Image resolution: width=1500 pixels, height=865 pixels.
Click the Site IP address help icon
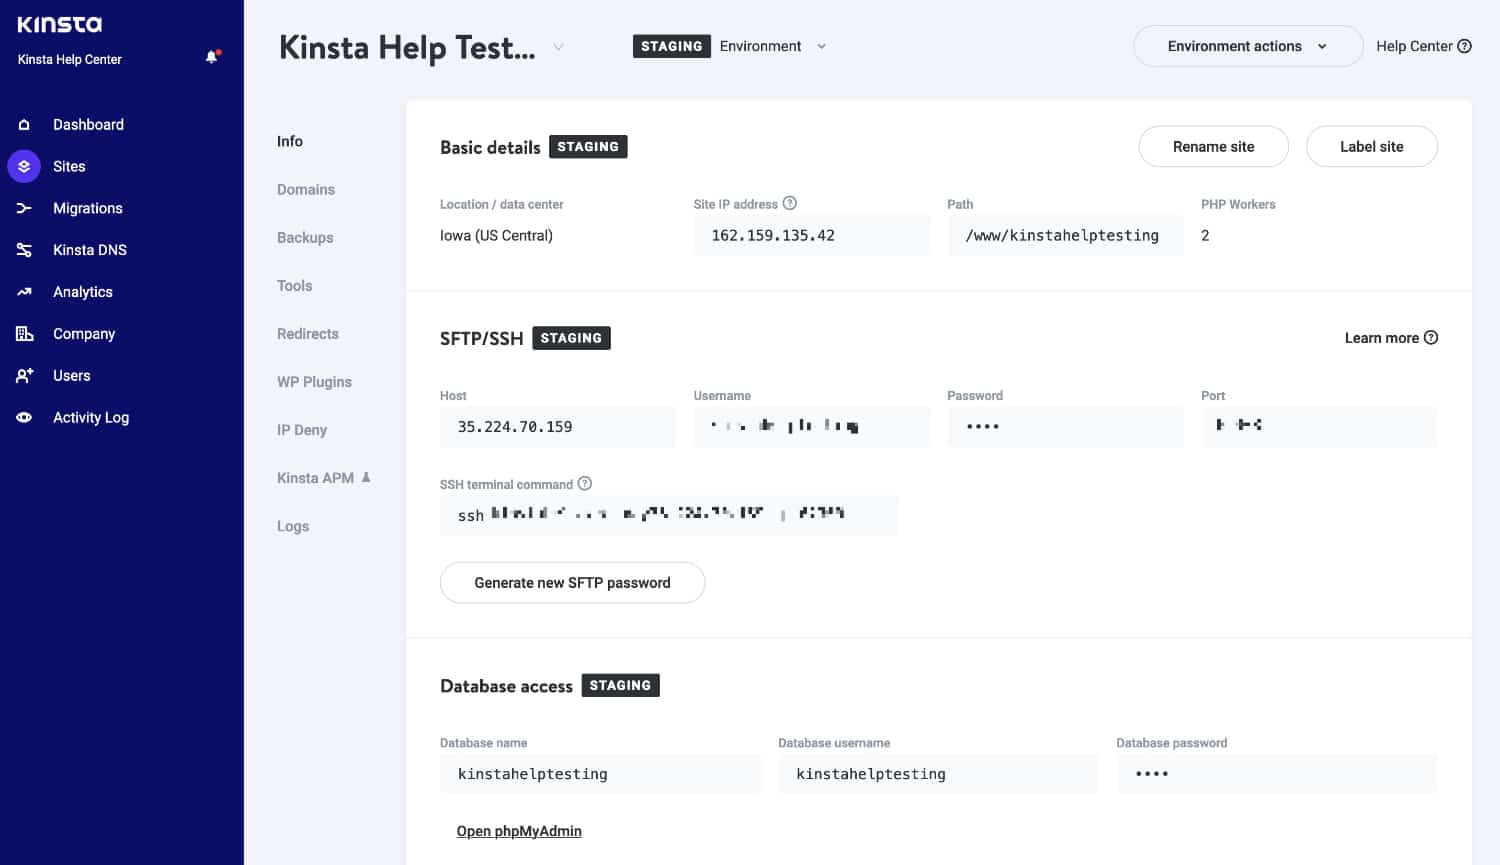tap(790, 203)
